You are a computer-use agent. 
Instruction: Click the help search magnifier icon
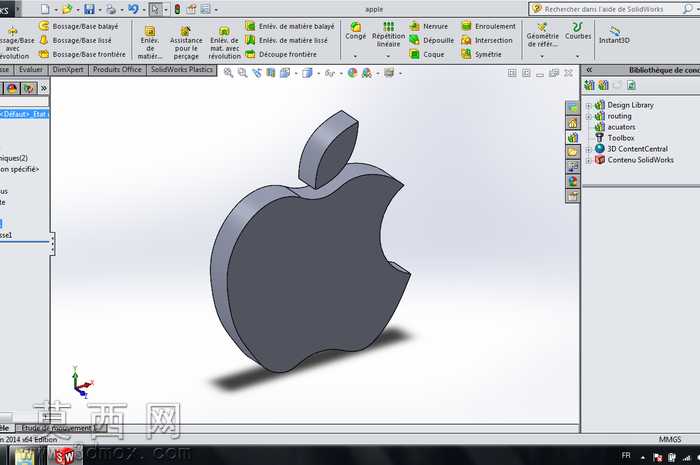coord(688,8)
